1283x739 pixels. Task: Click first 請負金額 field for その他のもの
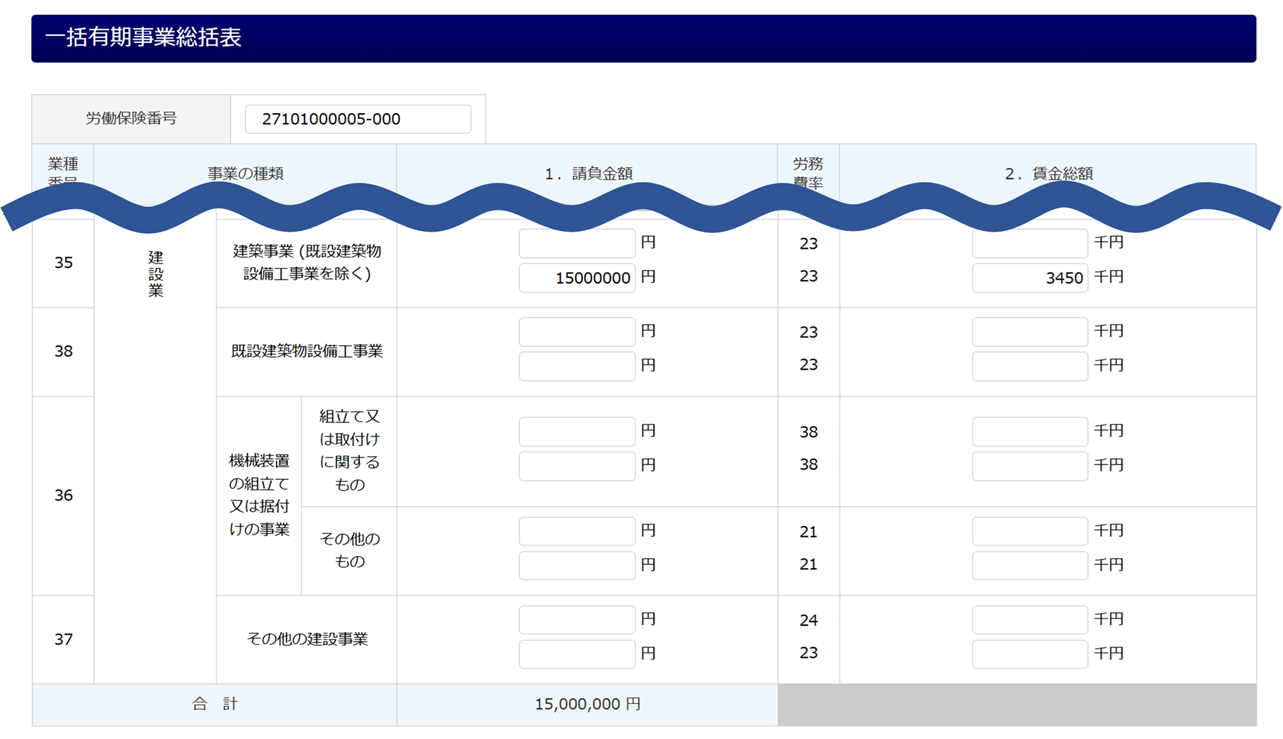coord(577,532)
